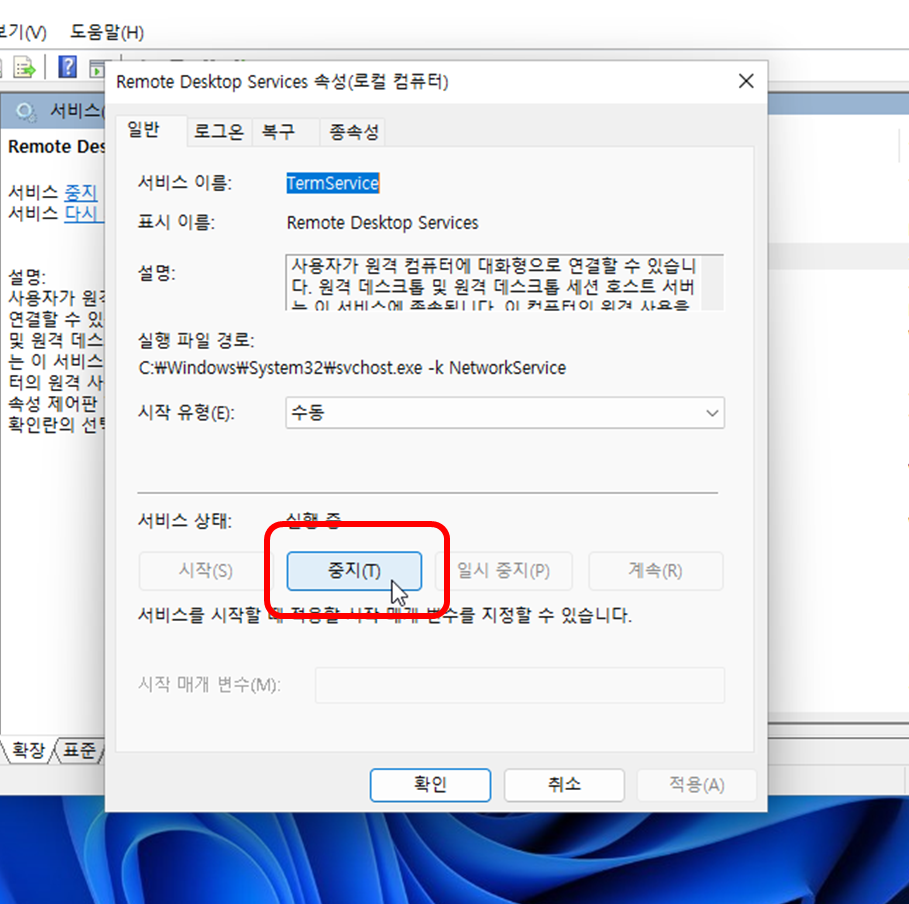Switch to the 종속성 tab
This screenshot has width=909, height=904.
[353, 132]
